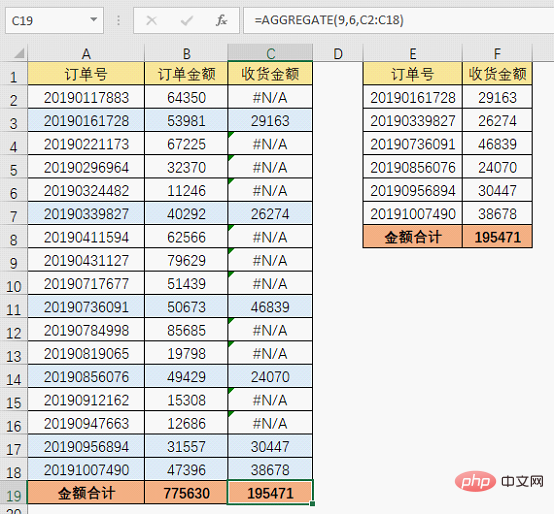Viewport: 554px width, 514px height.
Task: Select cell A7 with order 20190339827
Action: 86,214
